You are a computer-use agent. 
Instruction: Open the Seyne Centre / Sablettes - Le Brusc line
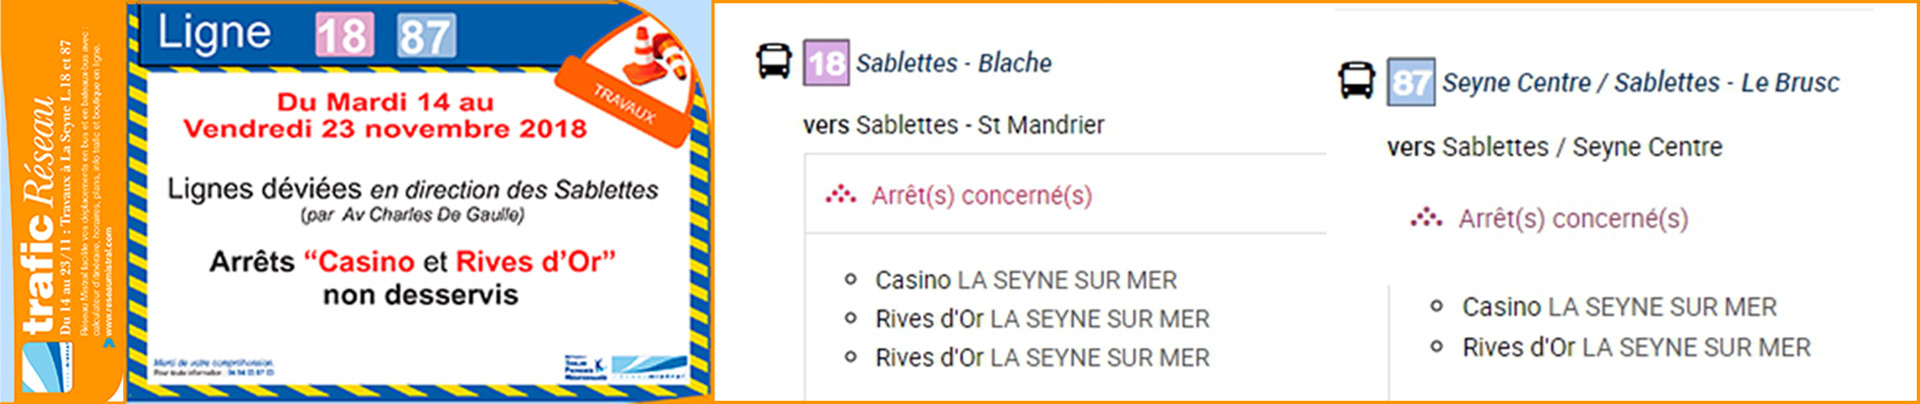pos(1640,83)
